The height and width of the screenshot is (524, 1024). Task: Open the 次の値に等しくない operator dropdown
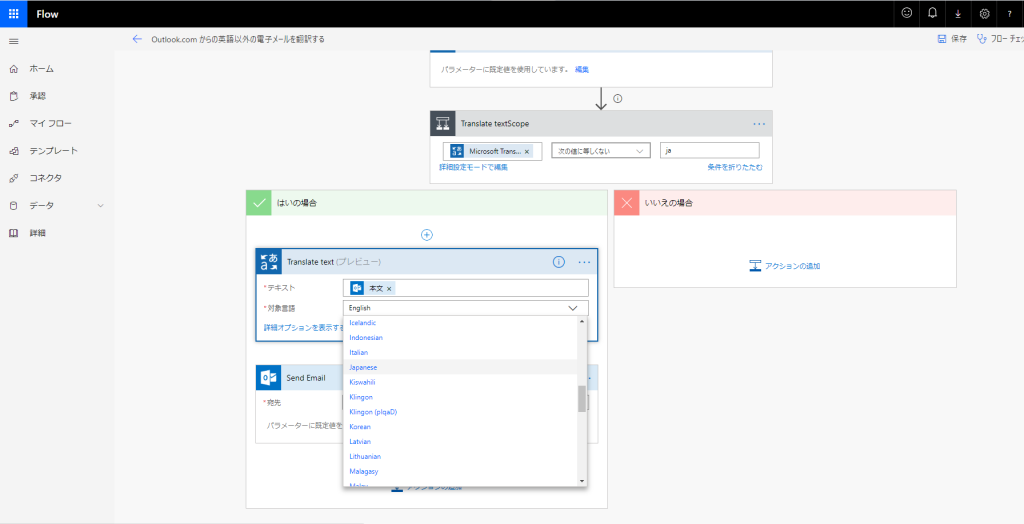point(601,151)
